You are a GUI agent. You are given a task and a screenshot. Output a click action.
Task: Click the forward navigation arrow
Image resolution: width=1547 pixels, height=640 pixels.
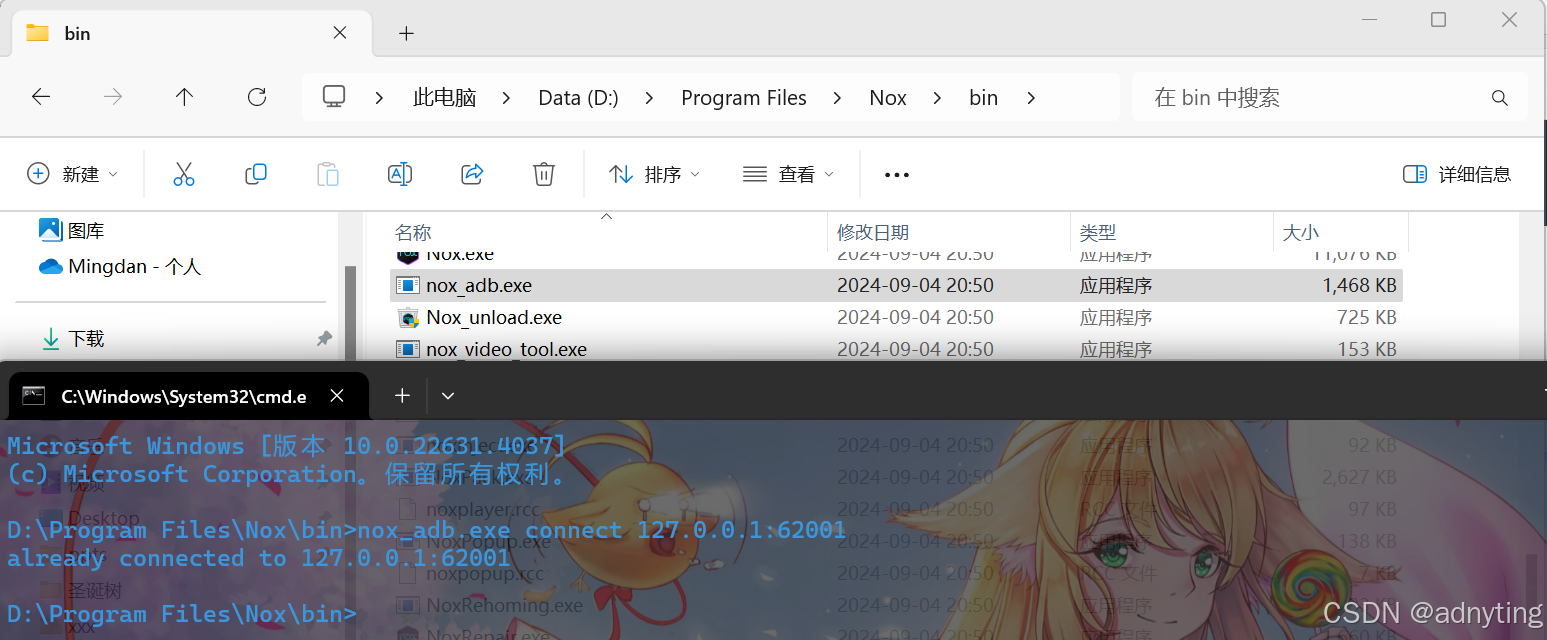[x=113, y=97]
